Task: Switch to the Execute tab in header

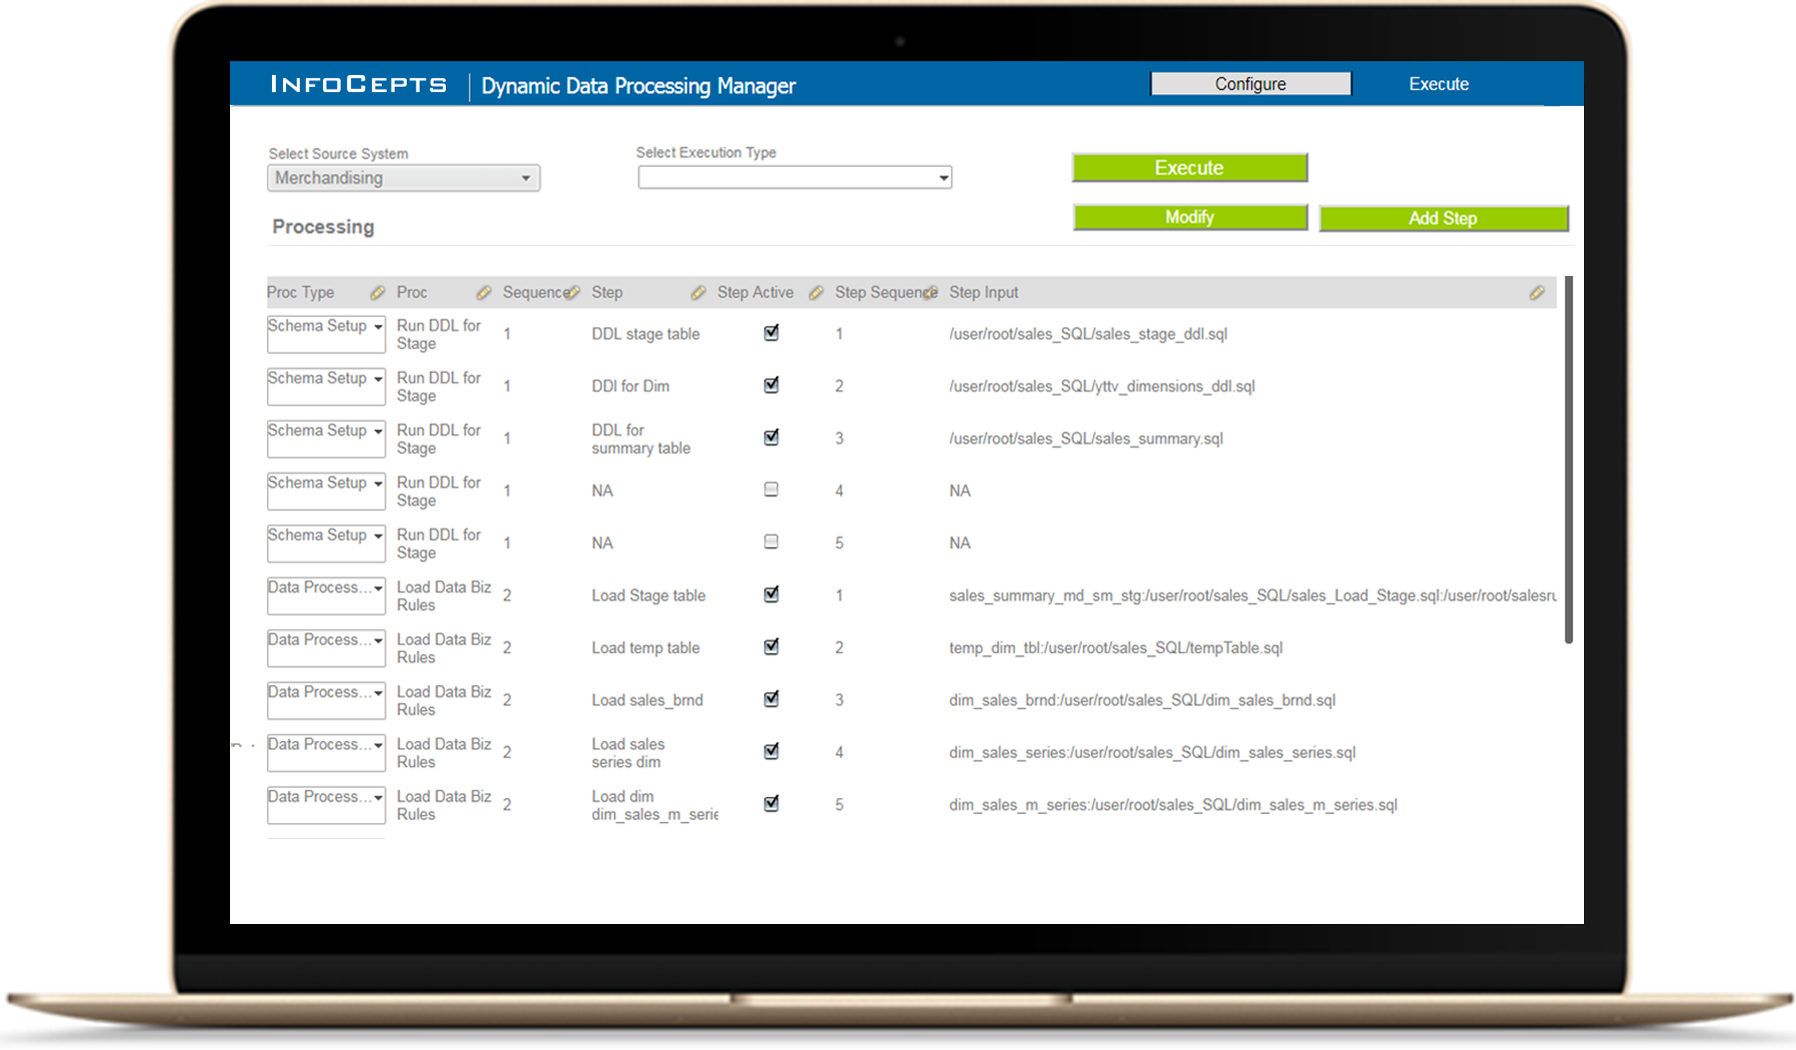Action: 1438,84
